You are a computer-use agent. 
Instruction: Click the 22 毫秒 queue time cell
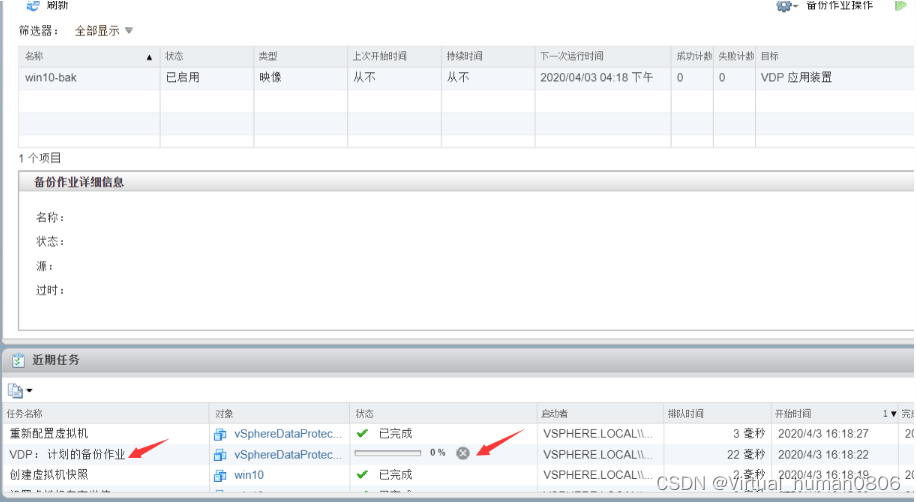[x=745, y=454]
